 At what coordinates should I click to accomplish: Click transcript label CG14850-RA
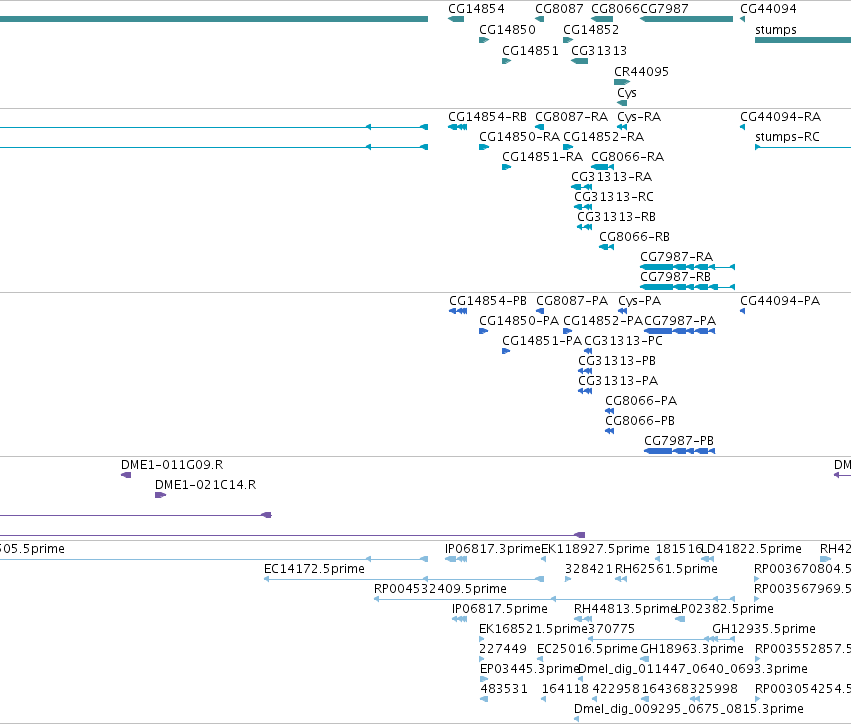(519, 137)
